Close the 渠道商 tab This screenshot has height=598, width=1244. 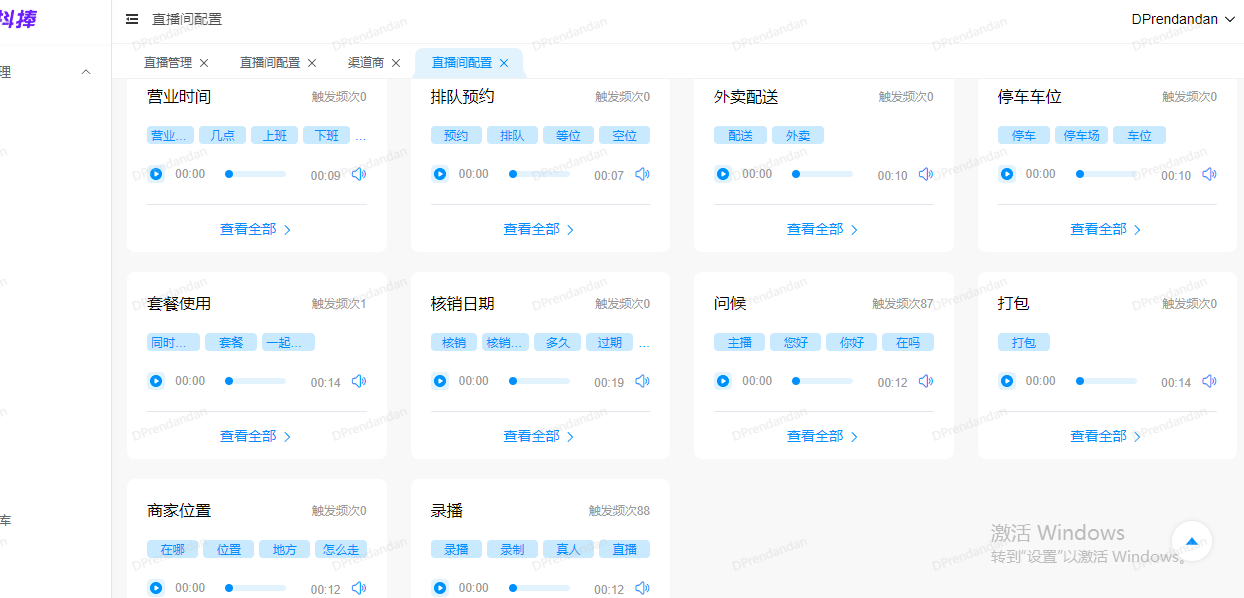coord(396,63)
